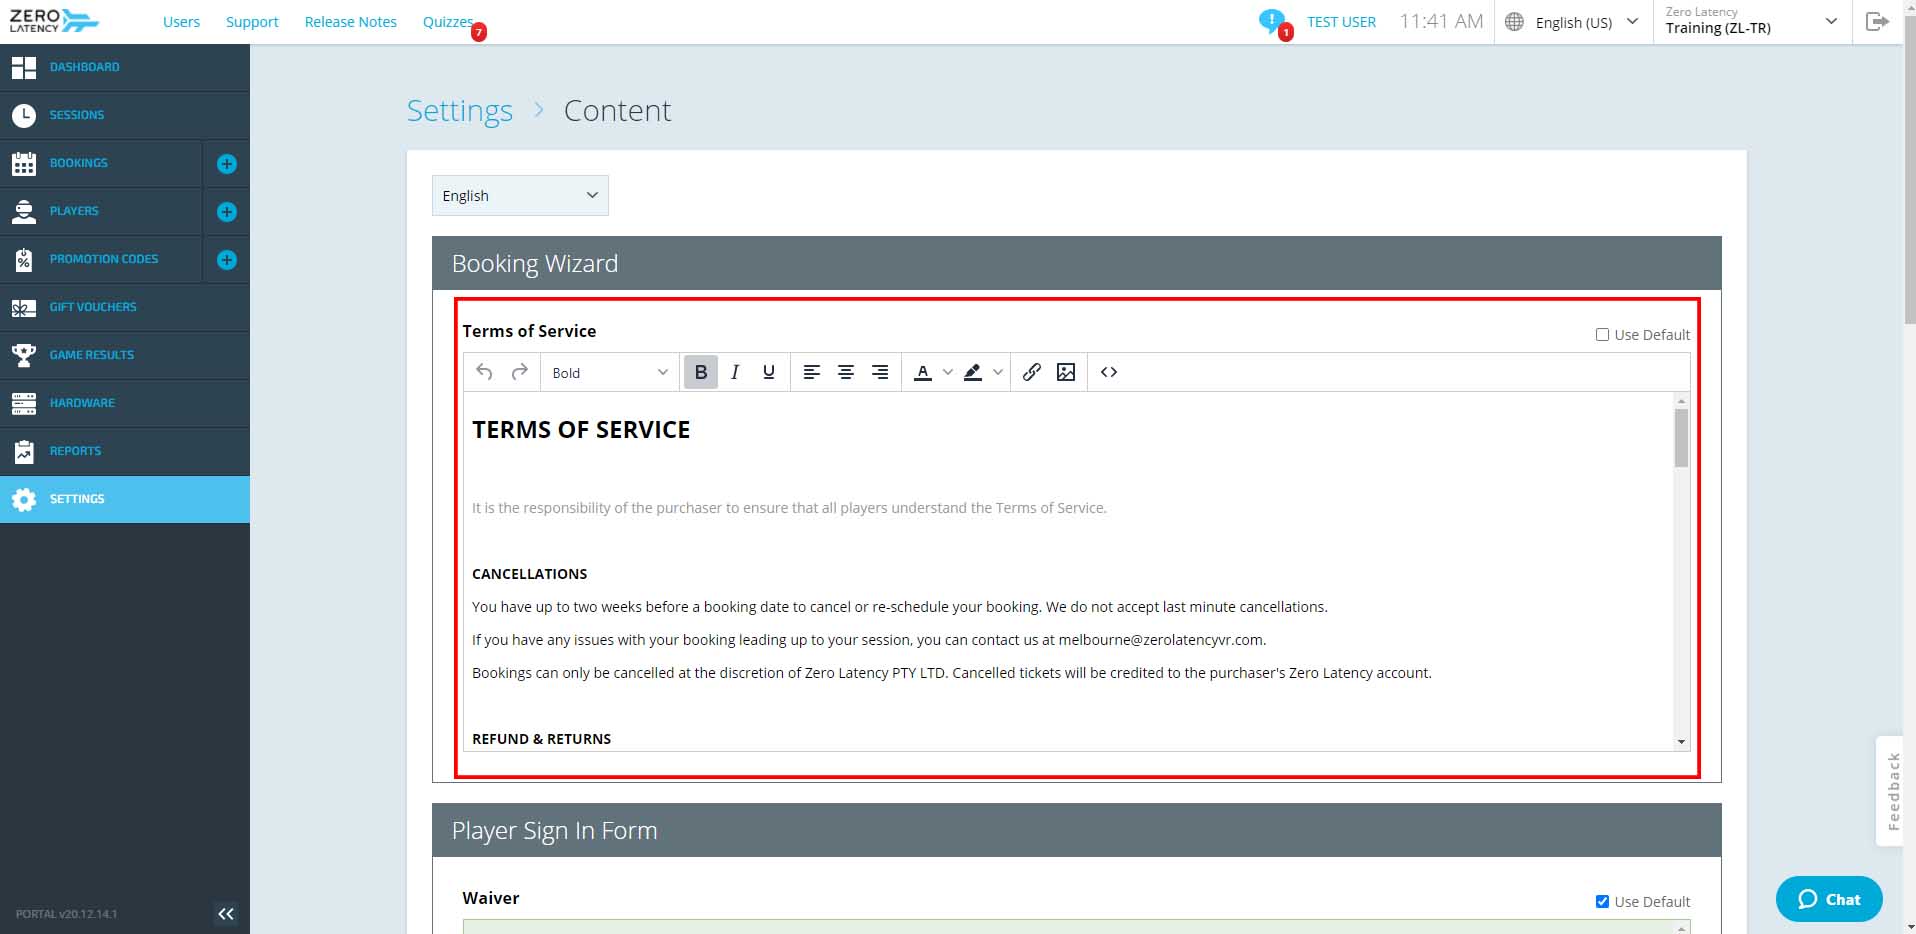Undo last edit in Terms editor
Image resolution: width=1916 pixels, height=934 pixels.
coord(484,372)
